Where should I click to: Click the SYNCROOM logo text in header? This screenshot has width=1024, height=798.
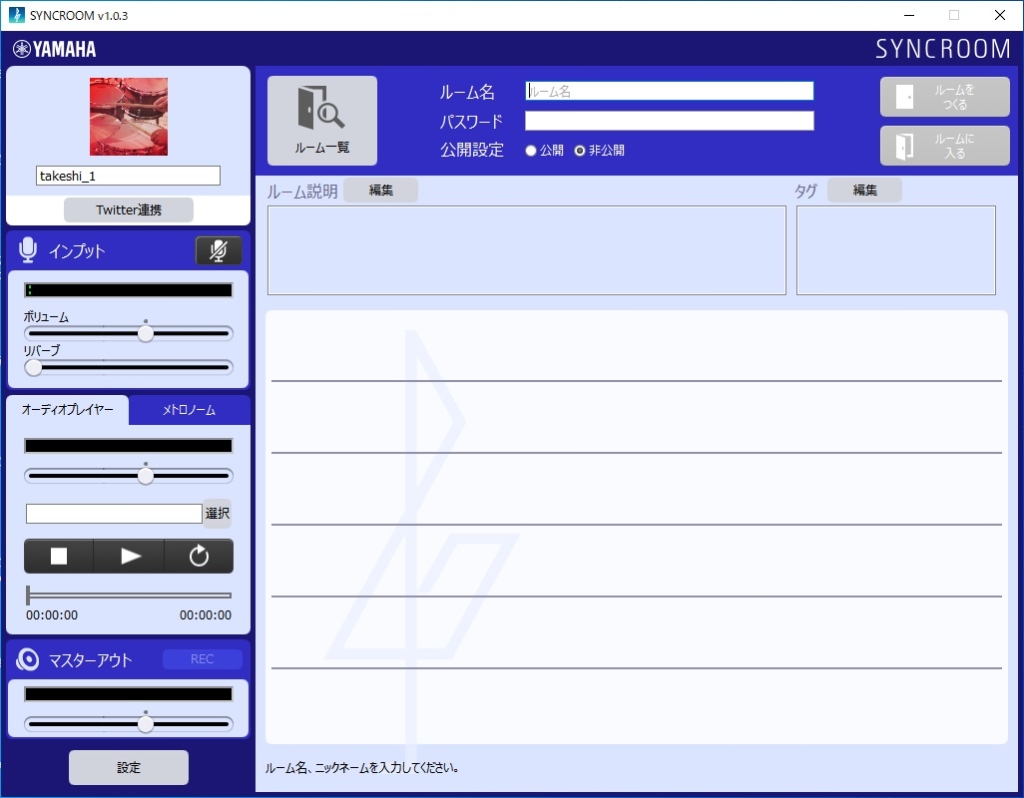[943, 49]
